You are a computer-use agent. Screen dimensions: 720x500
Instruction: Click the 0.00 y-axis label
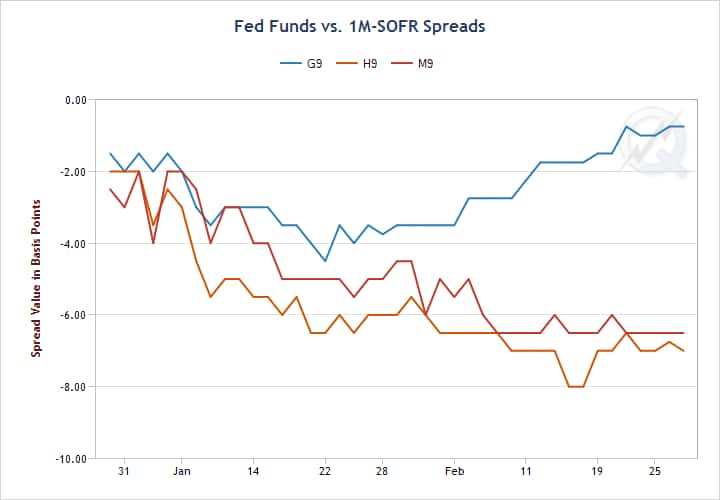click(76, 100)
